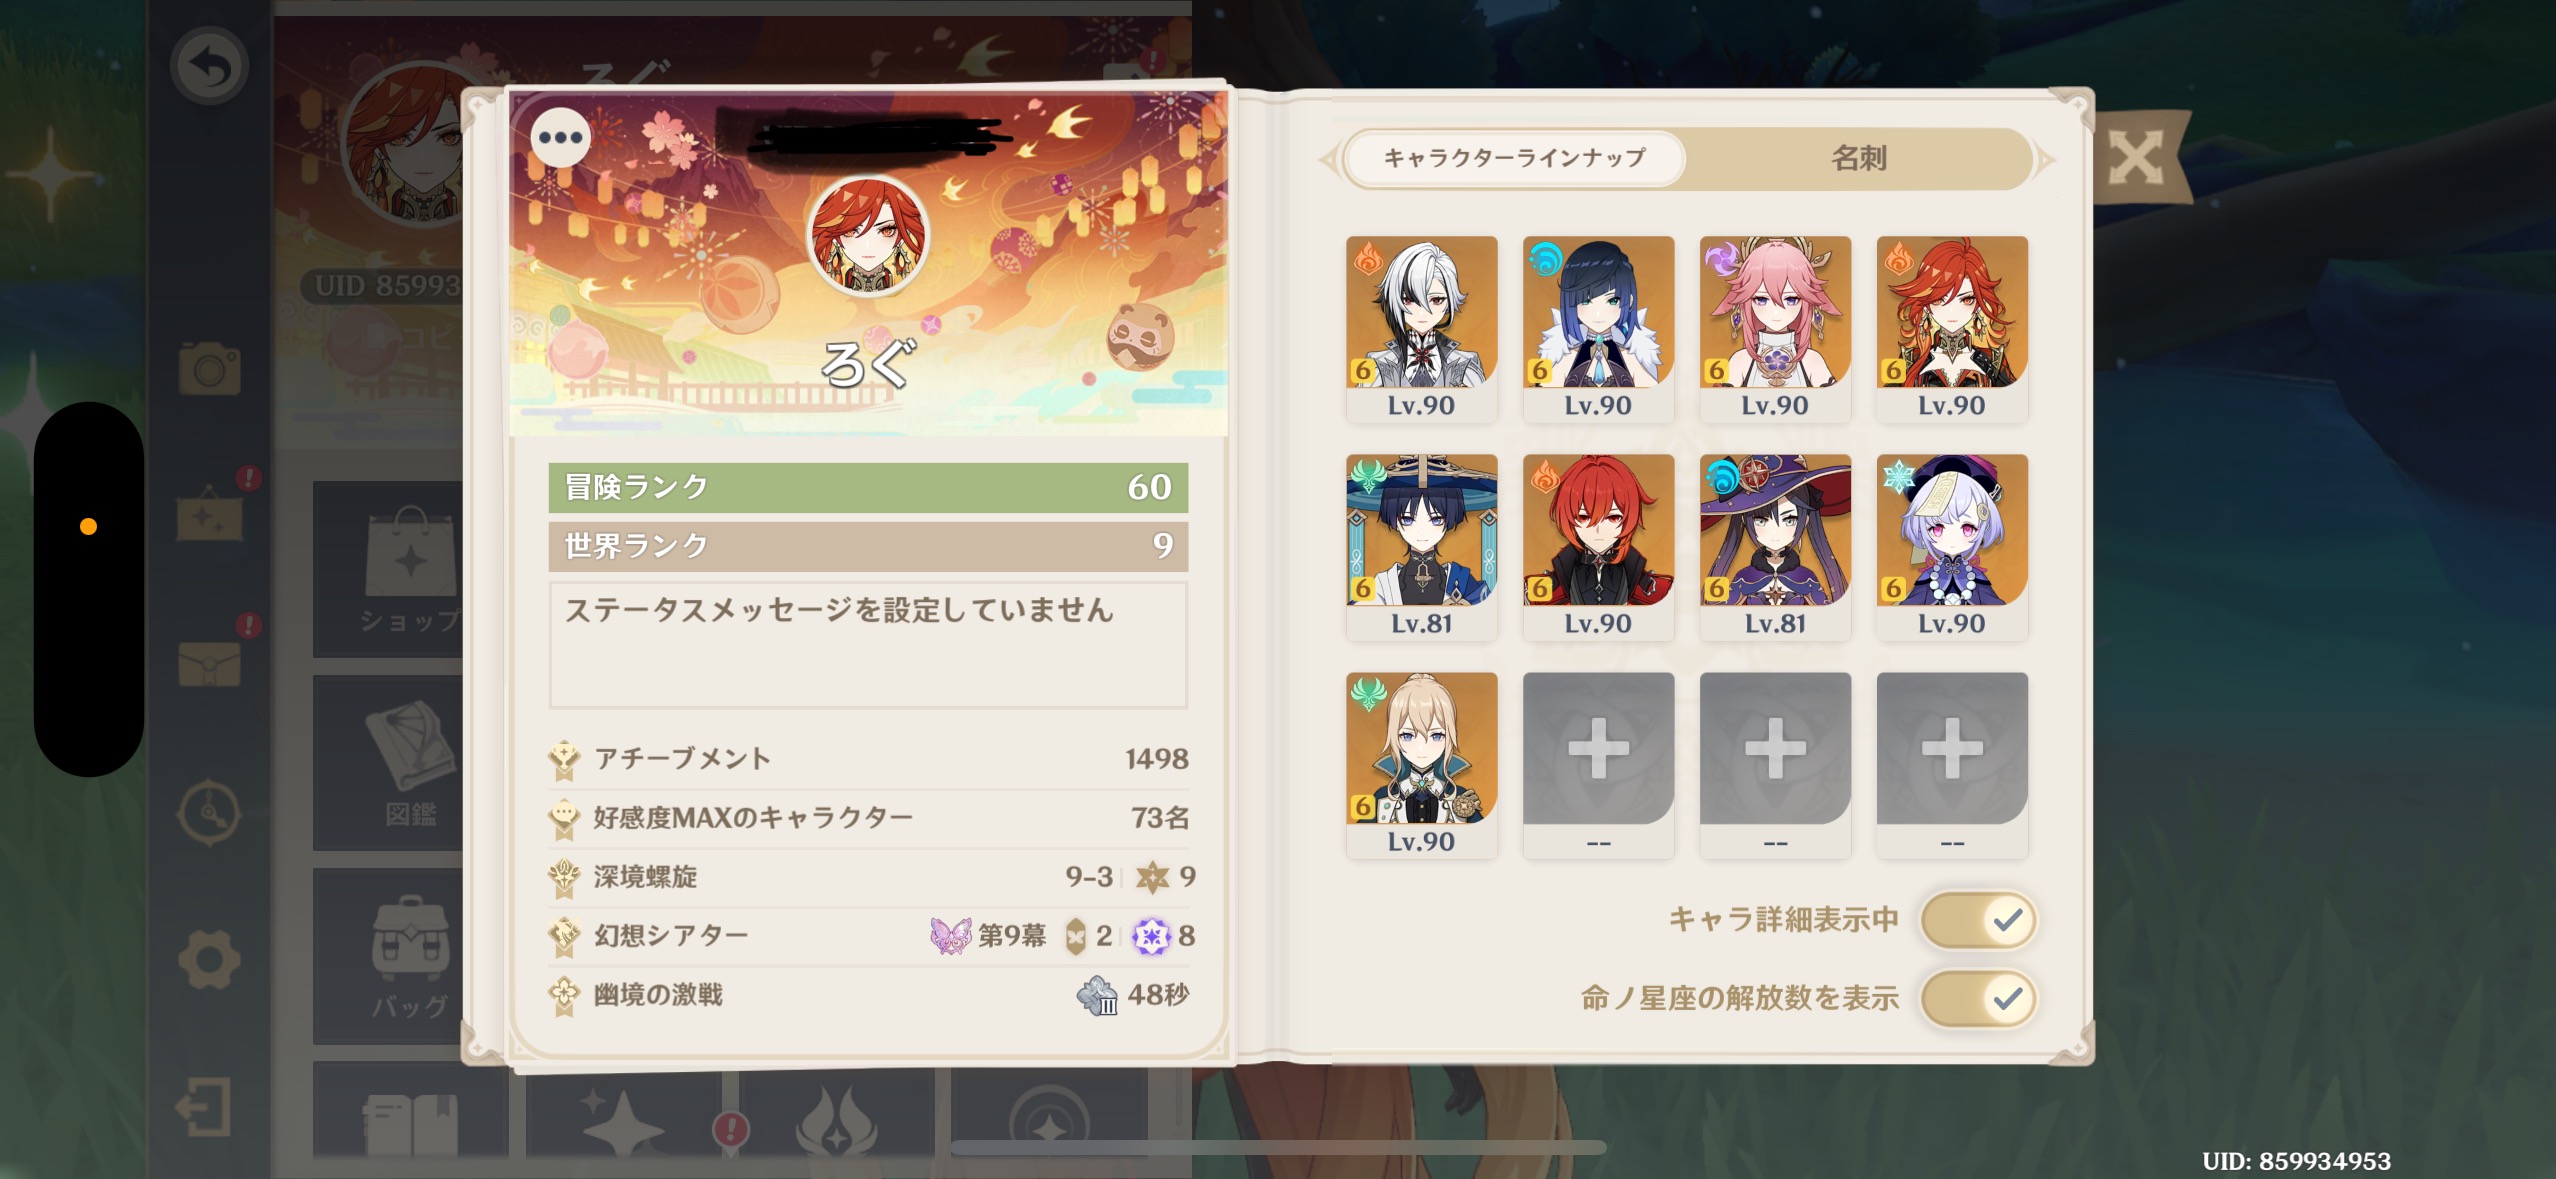Screen dimensions: 2556x1179
Task: Open the camera photo mode icon
Action: 210,369
